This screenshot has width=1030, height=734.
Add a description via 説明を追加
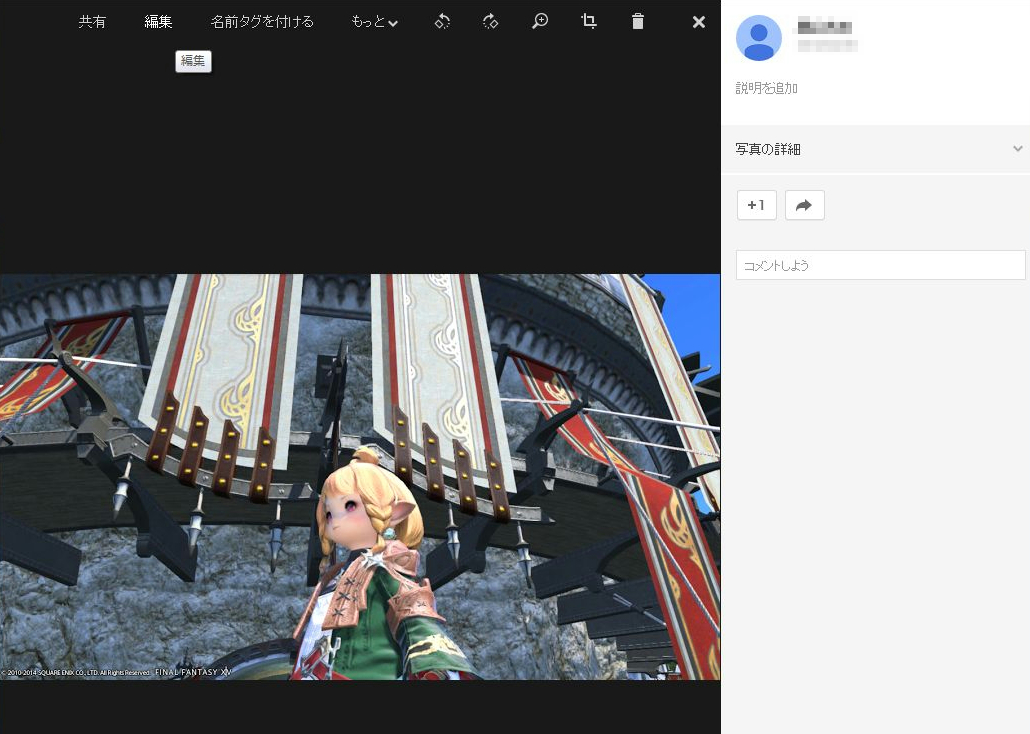click(x=767, y=88)
